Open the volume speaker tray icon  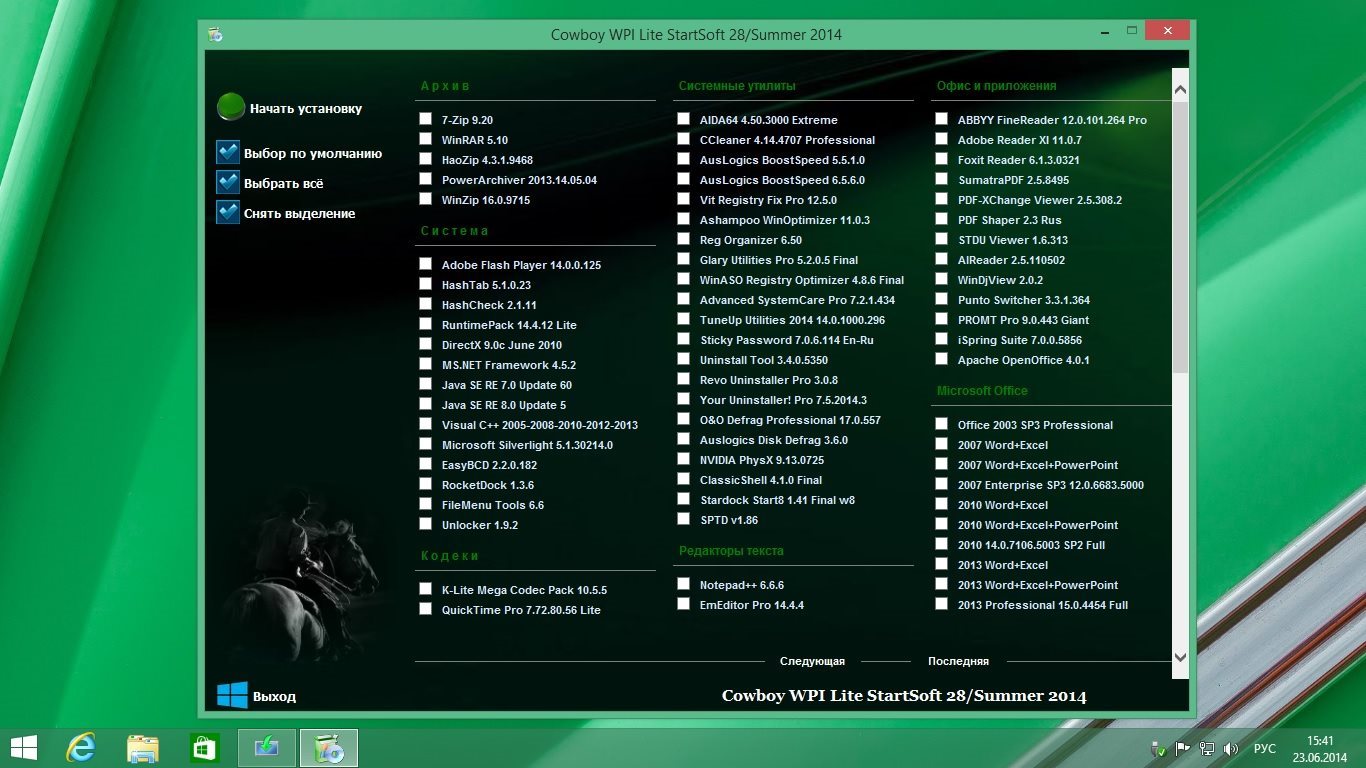click(1231, 748)
